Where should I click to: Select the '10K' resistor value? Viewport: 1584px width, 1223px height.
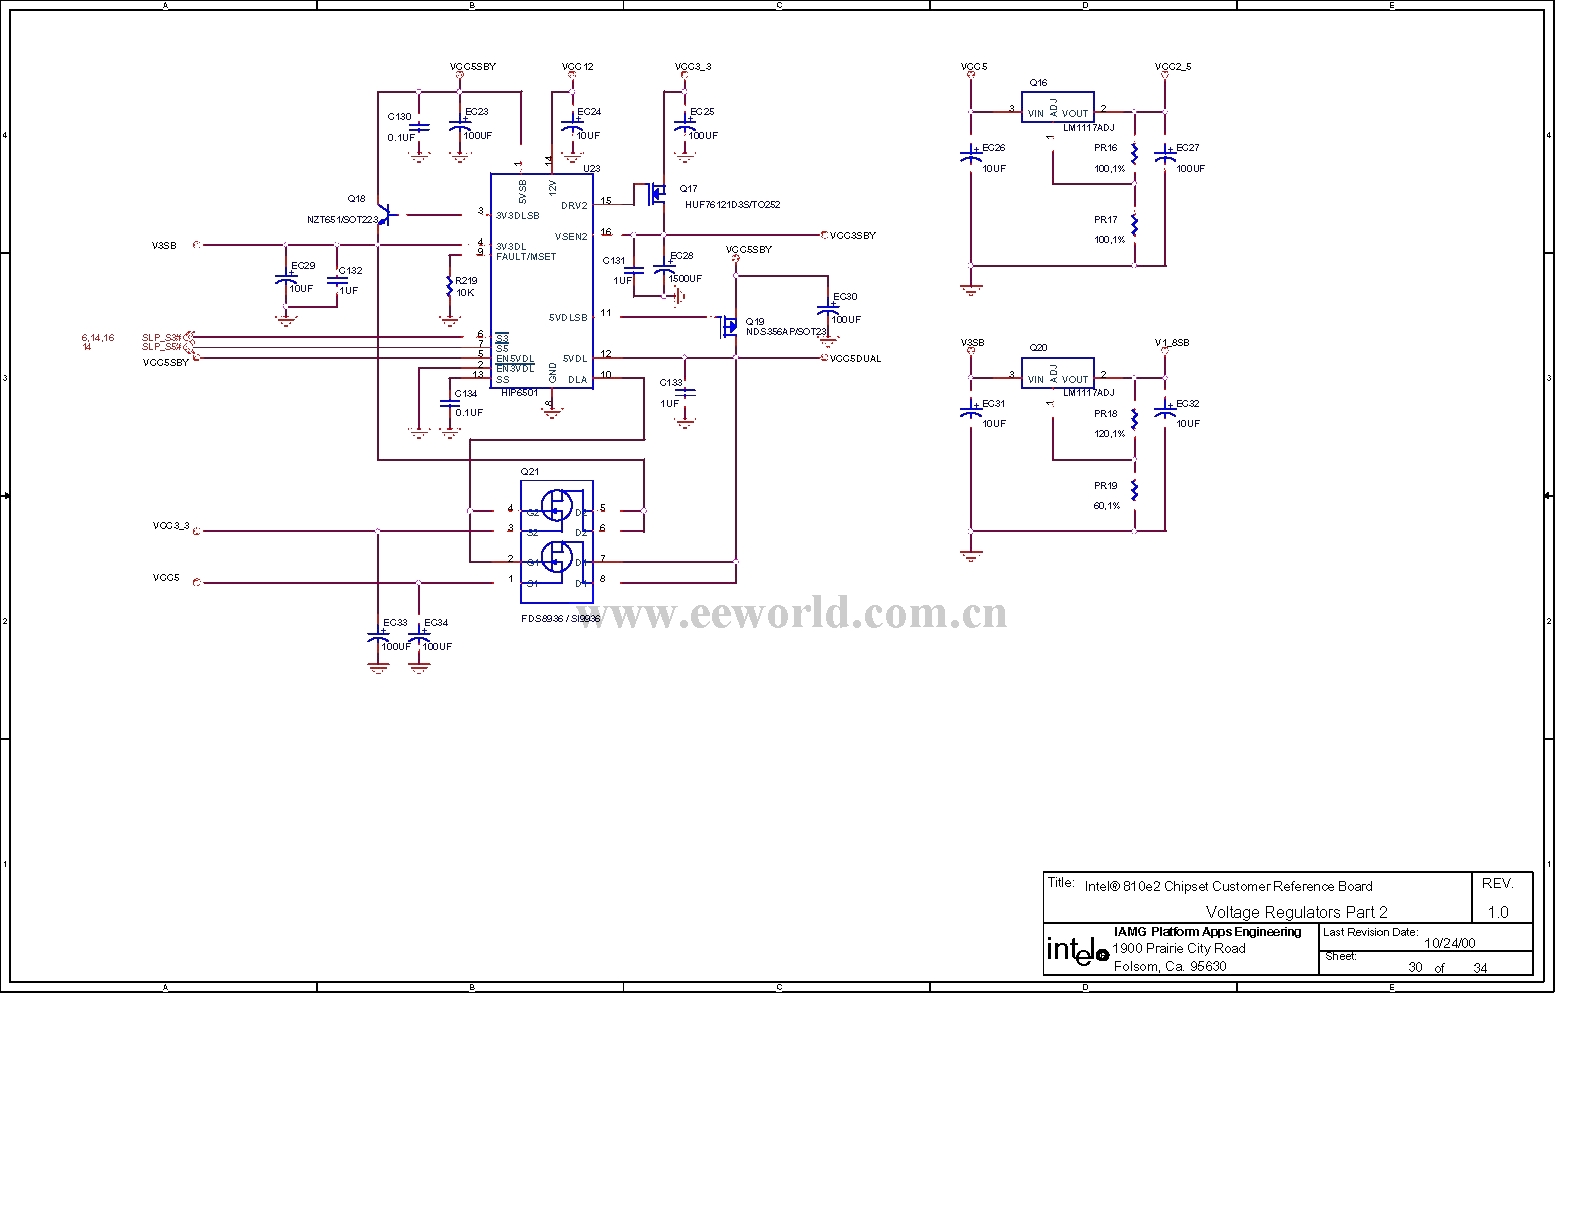coord(465,293)
